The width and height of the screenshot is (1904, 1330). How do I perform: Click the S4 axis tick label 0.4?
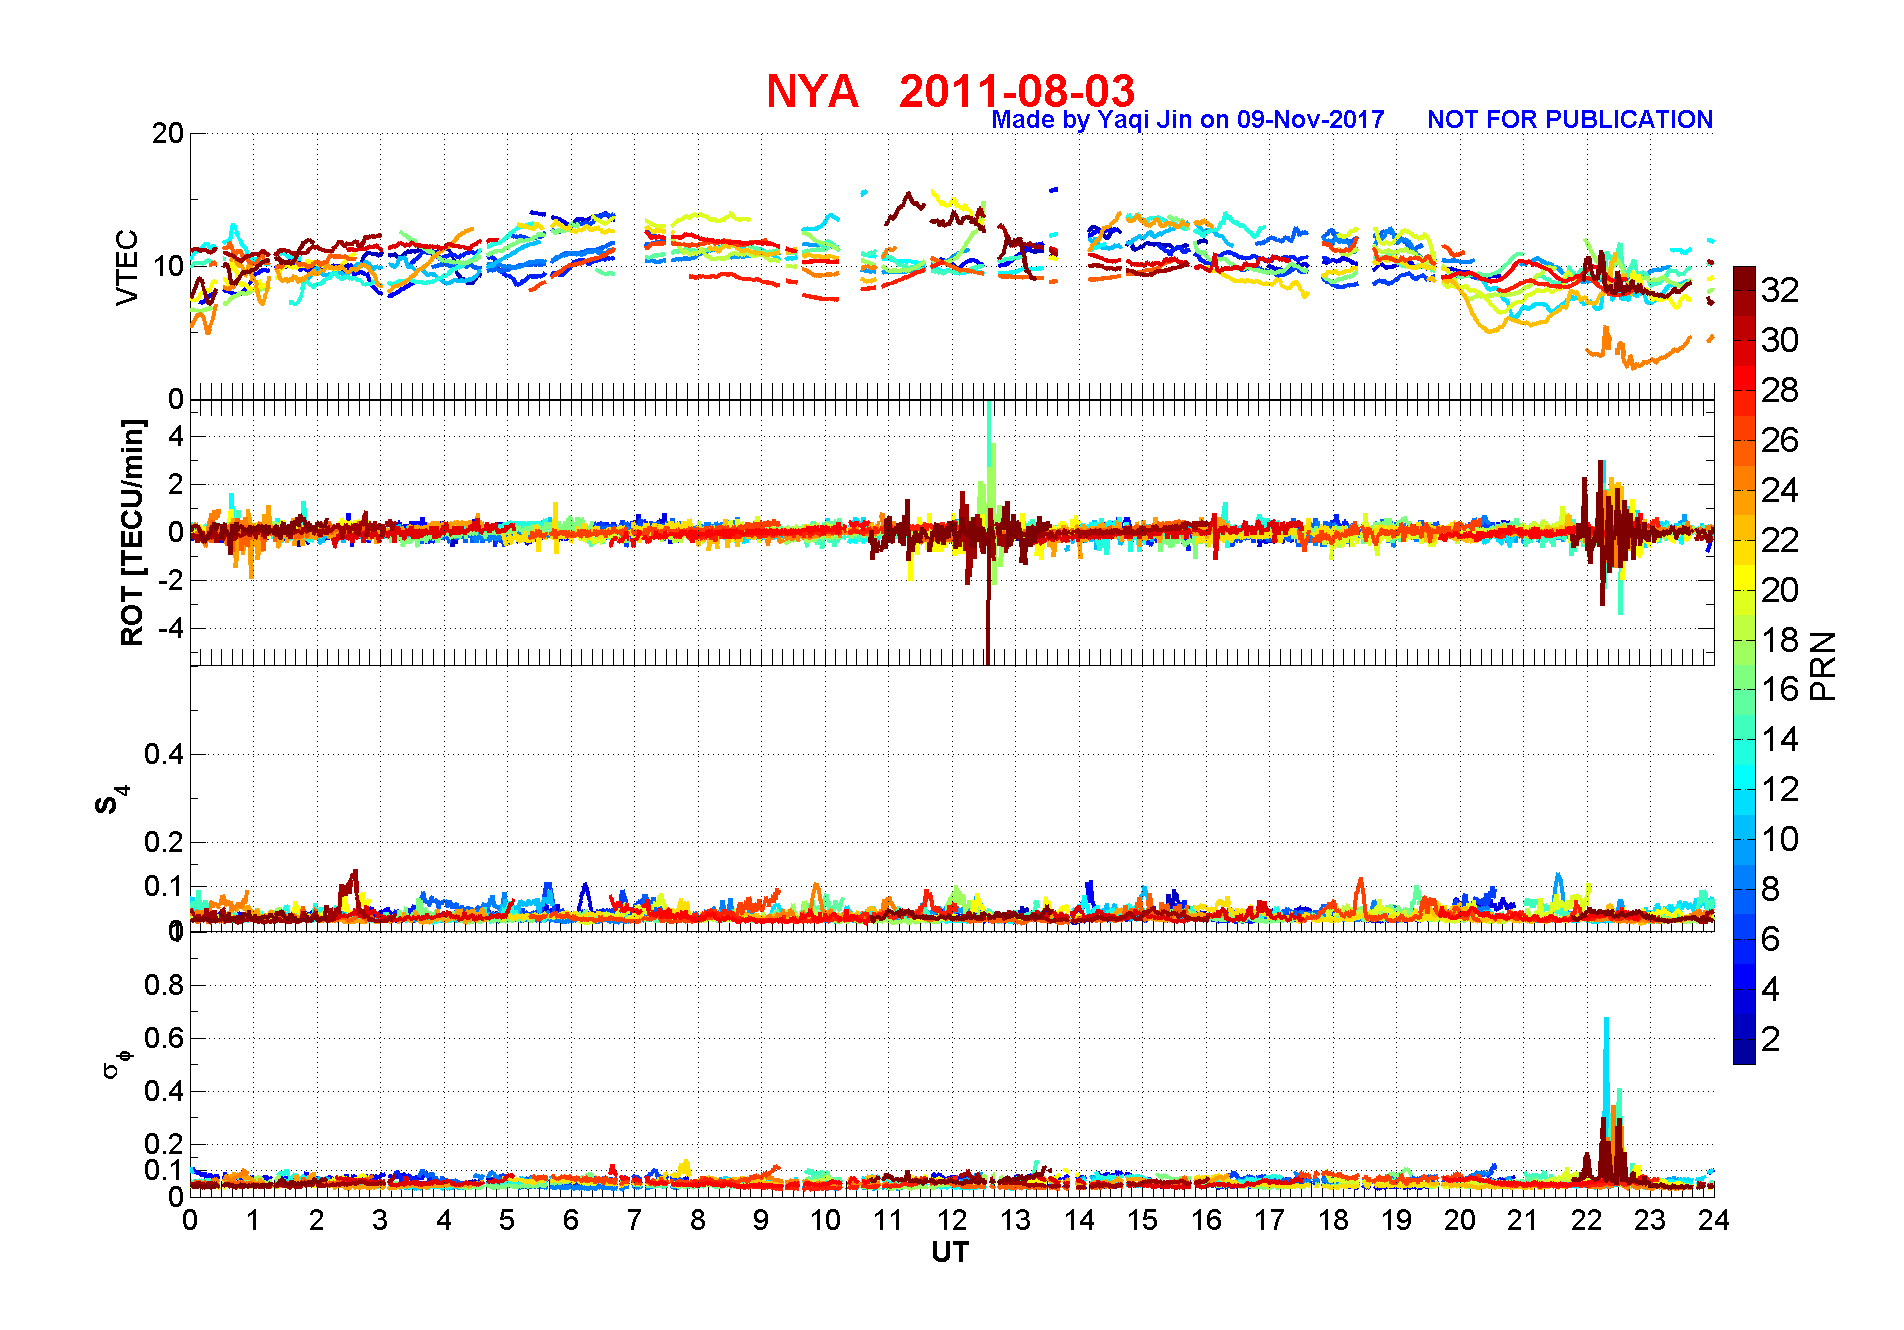pyautogui.click(x=165, y=754)
